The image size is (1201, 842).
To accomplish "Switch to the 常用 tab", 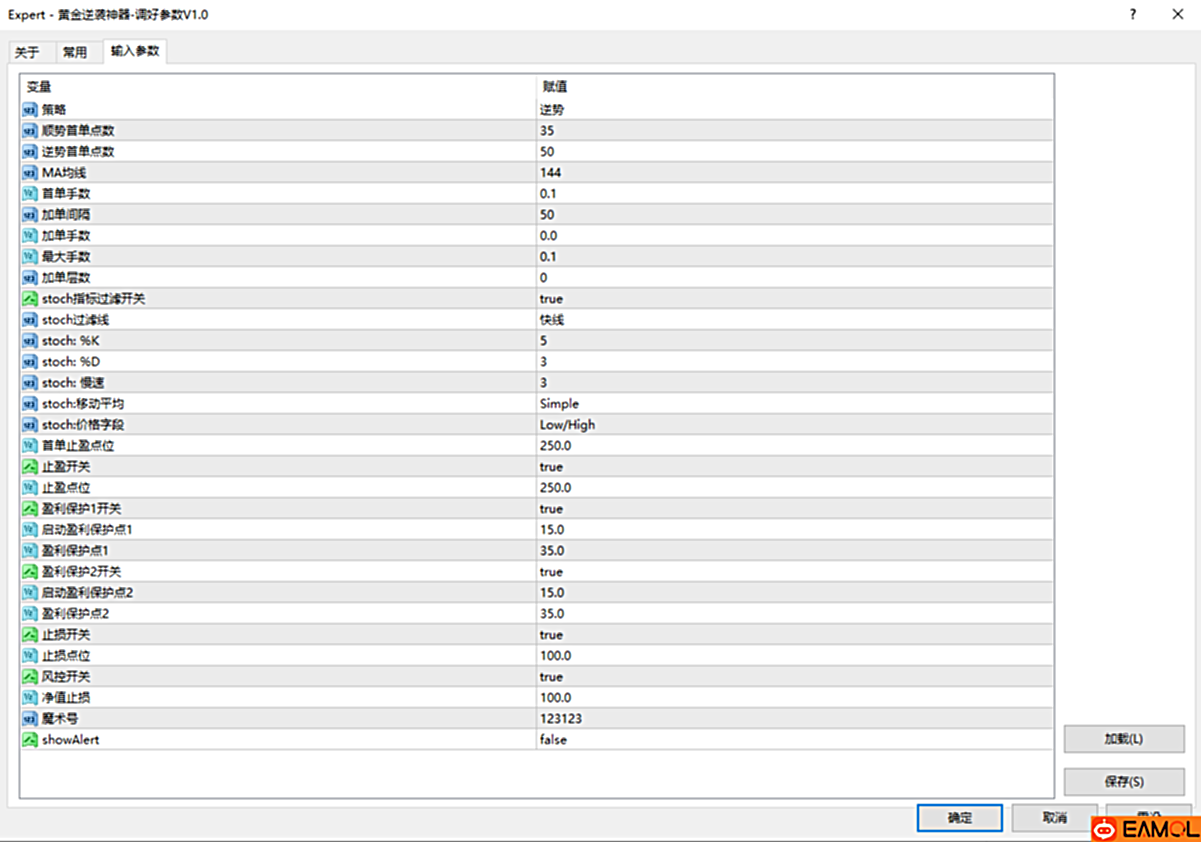I will 75,52.
